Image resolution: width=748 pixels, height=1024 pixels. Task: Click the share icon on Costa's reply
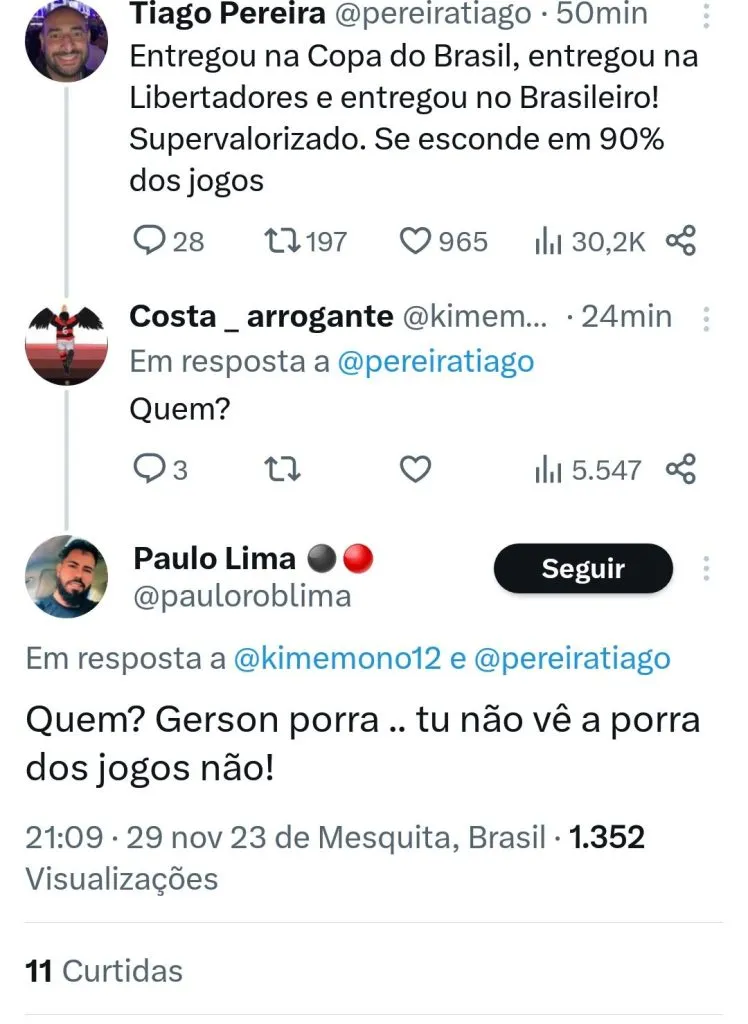click(680, 469)
